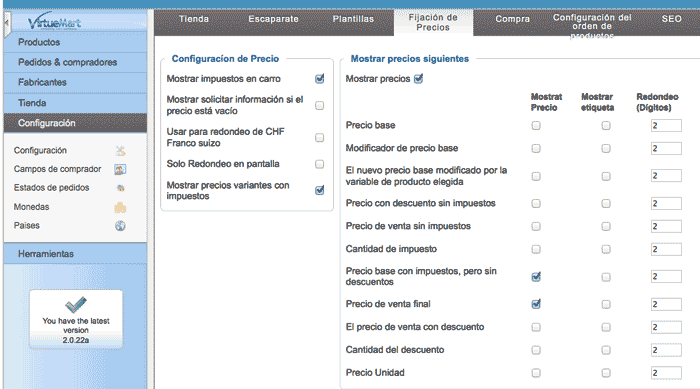Switch to the Escaparate tab

[x=273, y=19]
